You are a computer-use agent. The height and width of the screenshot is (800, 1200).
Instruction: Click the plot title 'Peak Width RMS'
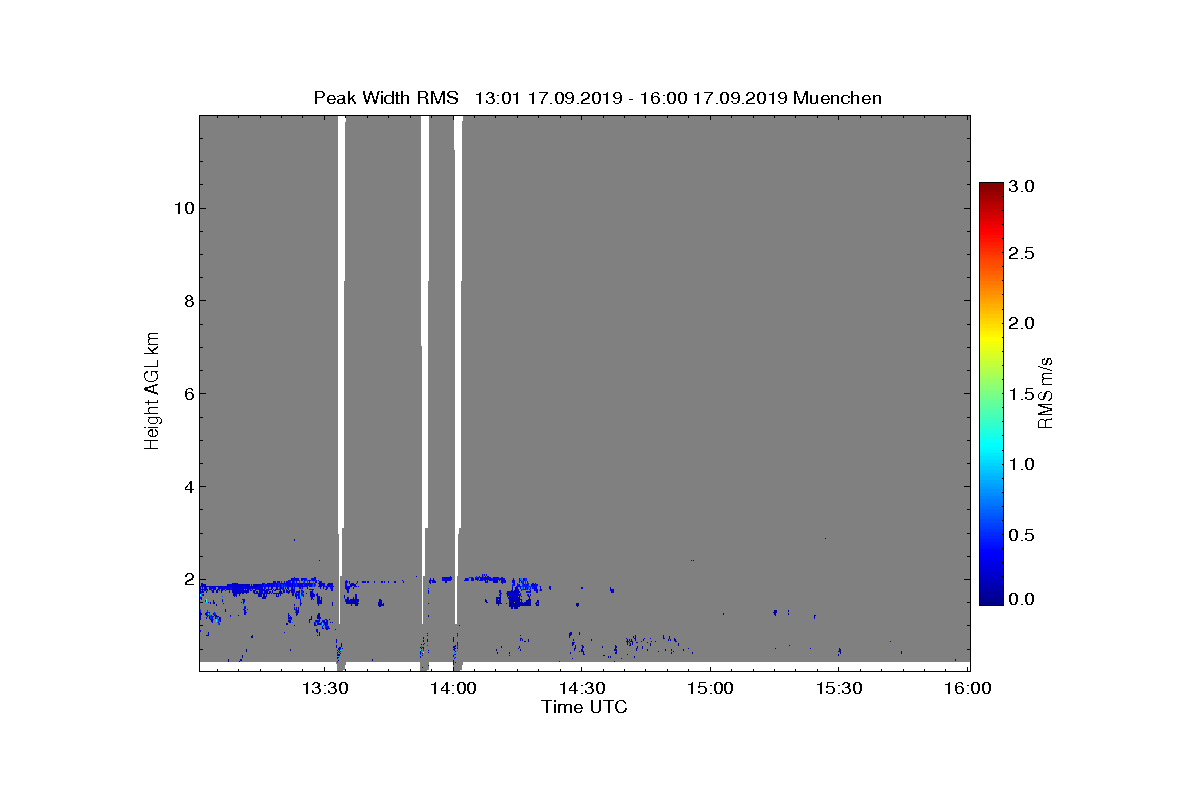tap(386, 98)
